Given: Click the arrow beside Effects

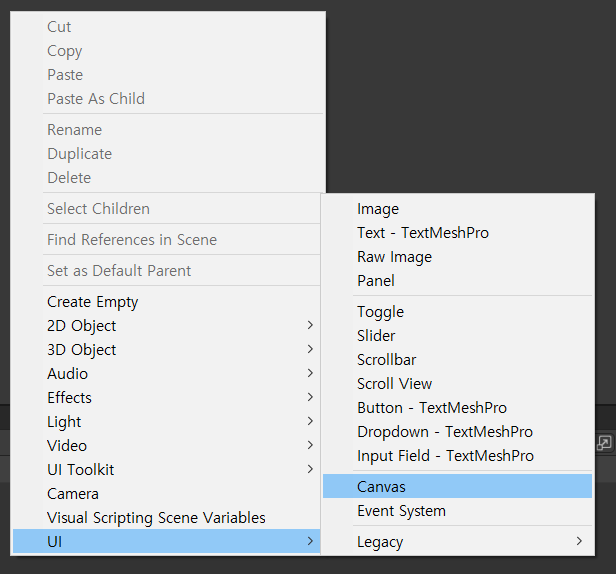Looking at the screenshot, I should point(310,397).
